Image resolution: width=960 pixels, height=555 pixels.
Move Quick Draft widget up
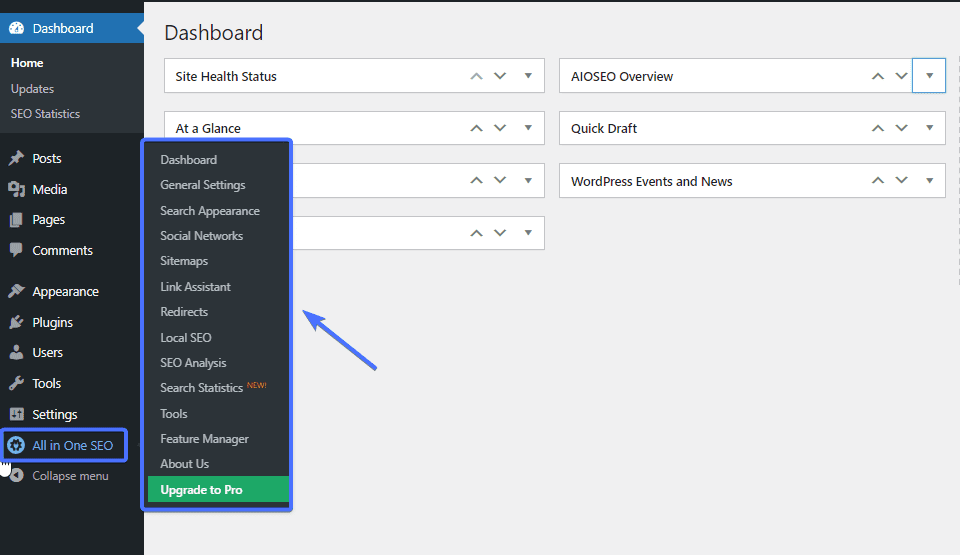[x=878, y=128]
